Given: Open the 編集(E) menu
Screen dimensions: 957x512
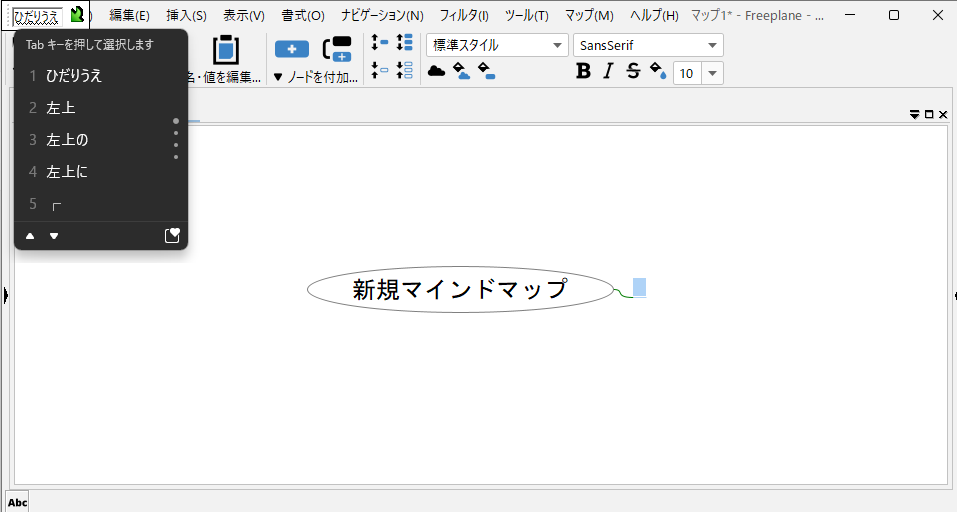Looking at the screenshot, I should point(129,16).
